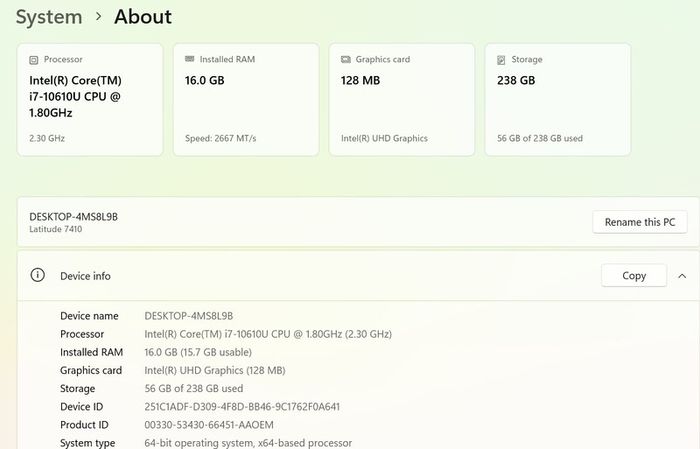700x449 pixels.
Task: Click the Graphics card icon
Action: [x=346, y=59]
